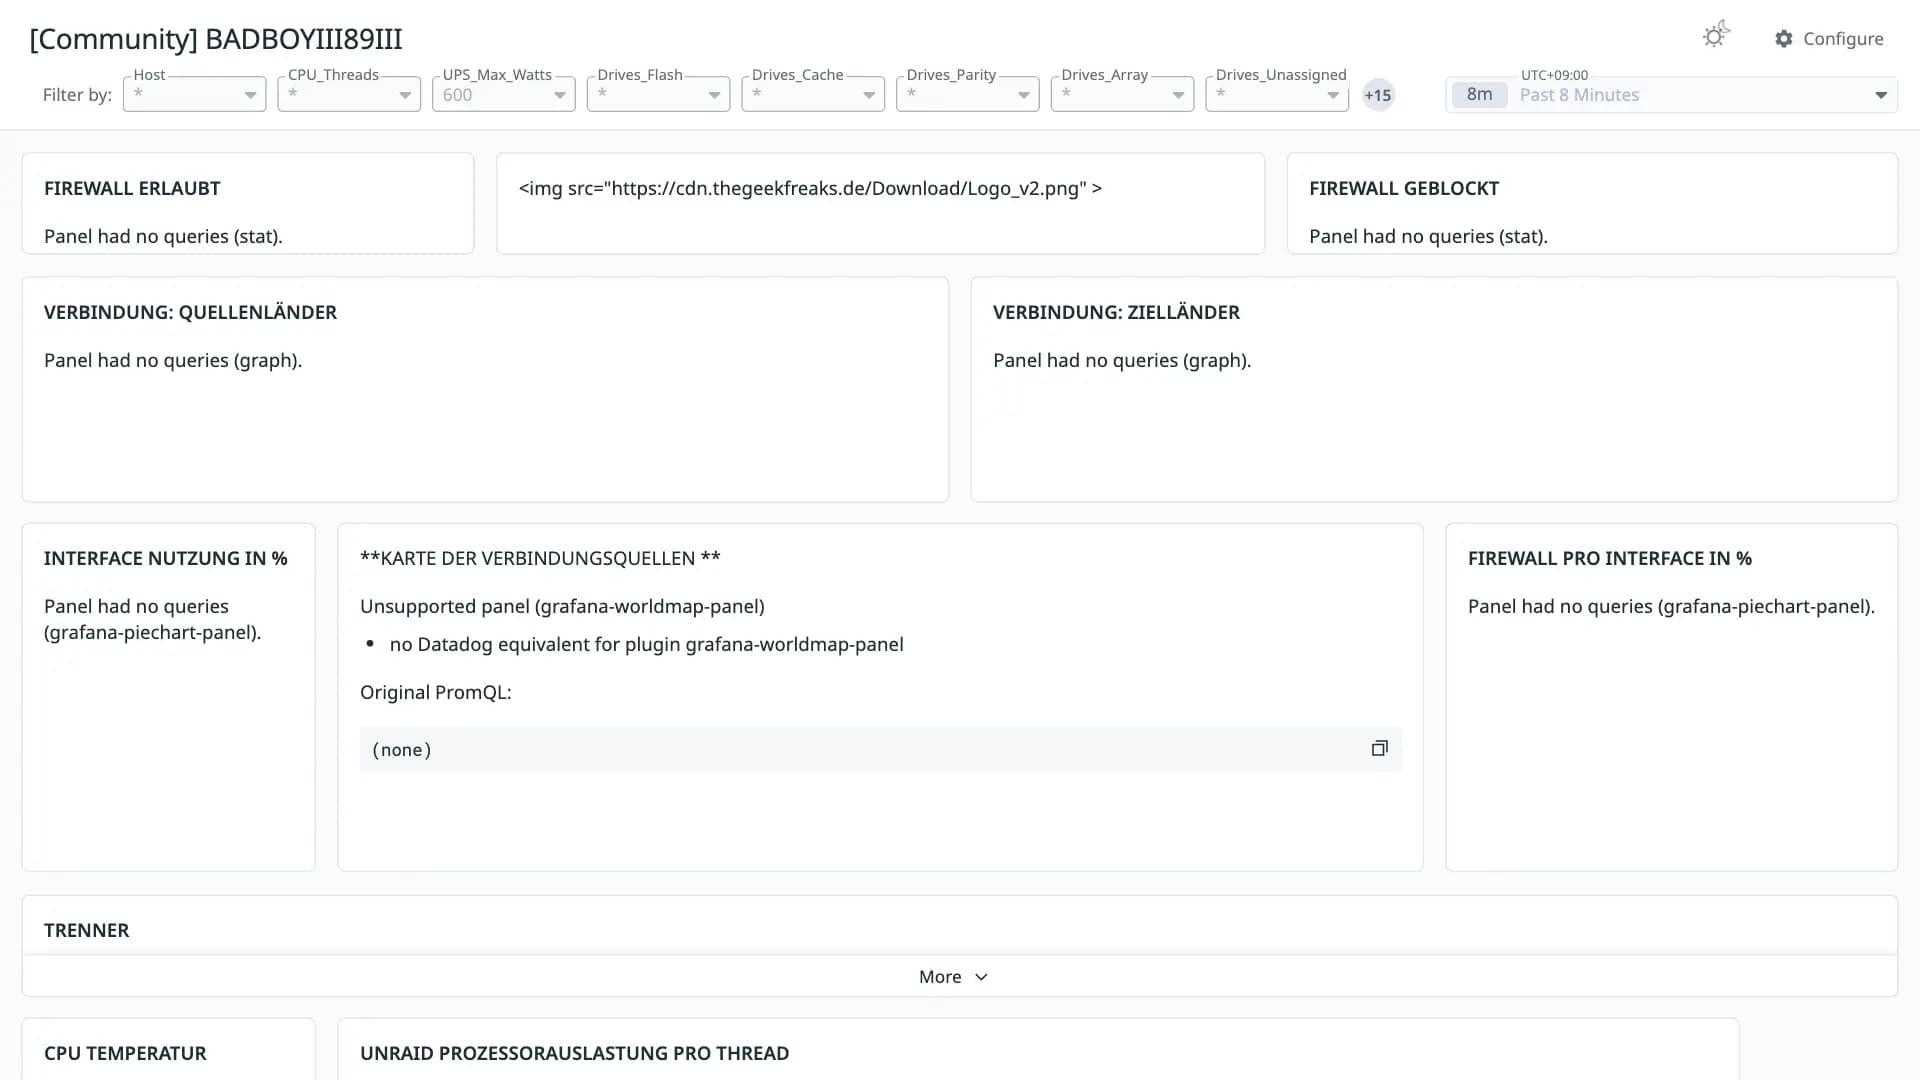Click the Original PromQL label
This screenshot has height=1080, width=1920.
click(x=436, y=692)
